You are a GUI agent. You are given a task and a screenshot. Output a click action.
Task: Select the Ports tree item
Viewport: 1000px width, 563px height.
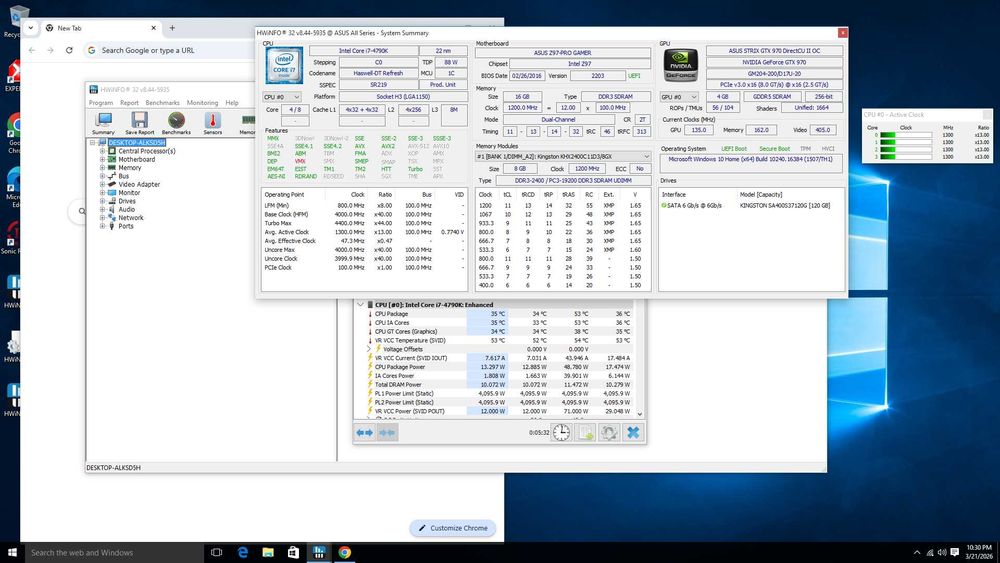point(126,226)
